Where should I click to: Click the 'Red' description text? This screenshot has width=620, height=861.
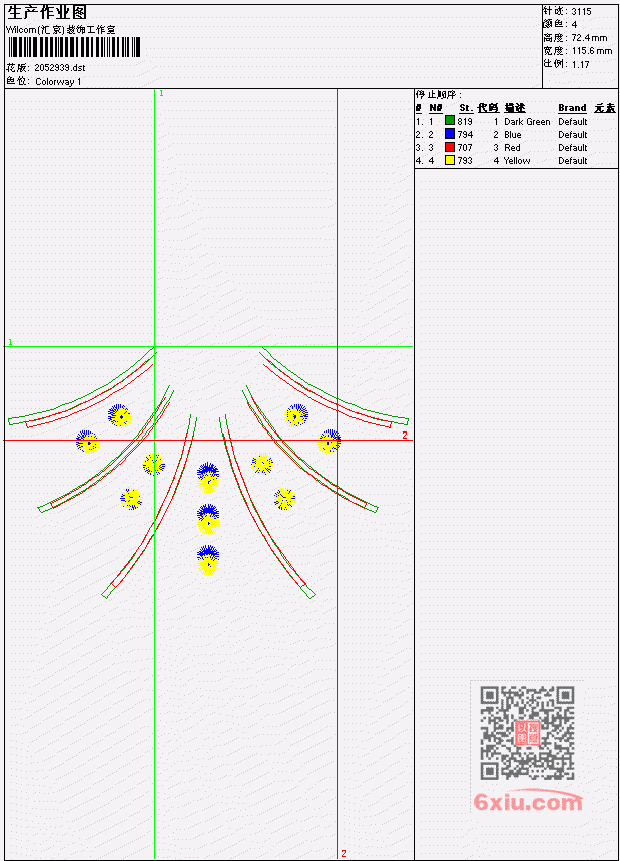pos(512,148)
